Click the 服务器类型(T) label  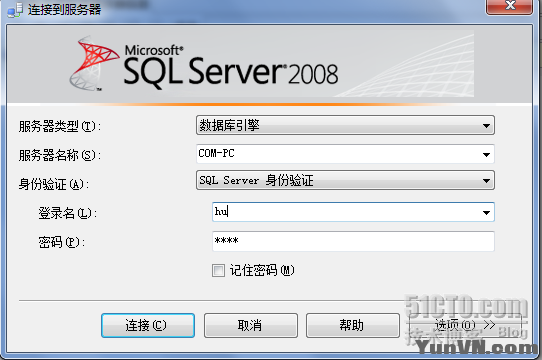click(59, 126)
